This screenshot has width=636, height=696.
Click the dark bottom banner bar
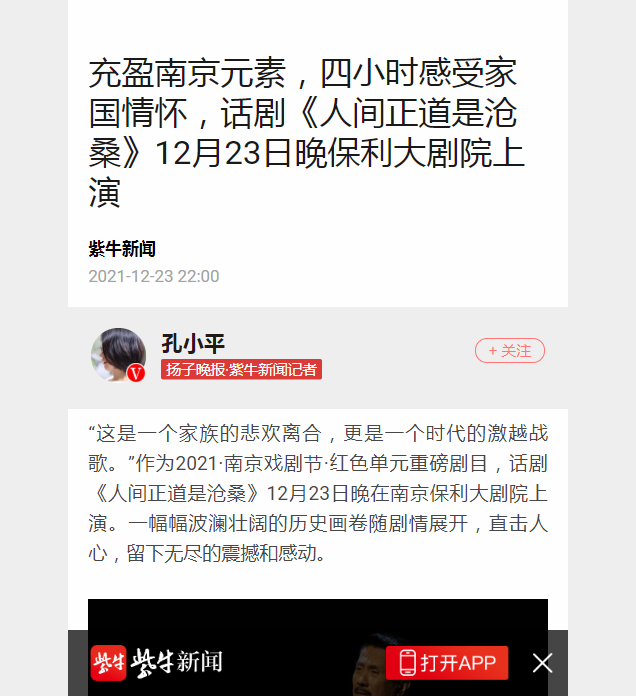318,663
